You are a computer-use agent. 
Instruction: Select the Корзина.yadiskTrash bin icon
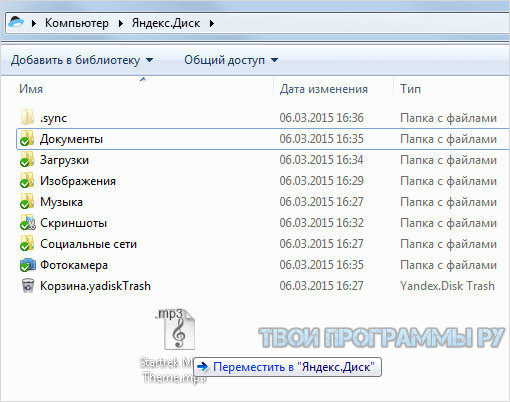coord(28,286)
